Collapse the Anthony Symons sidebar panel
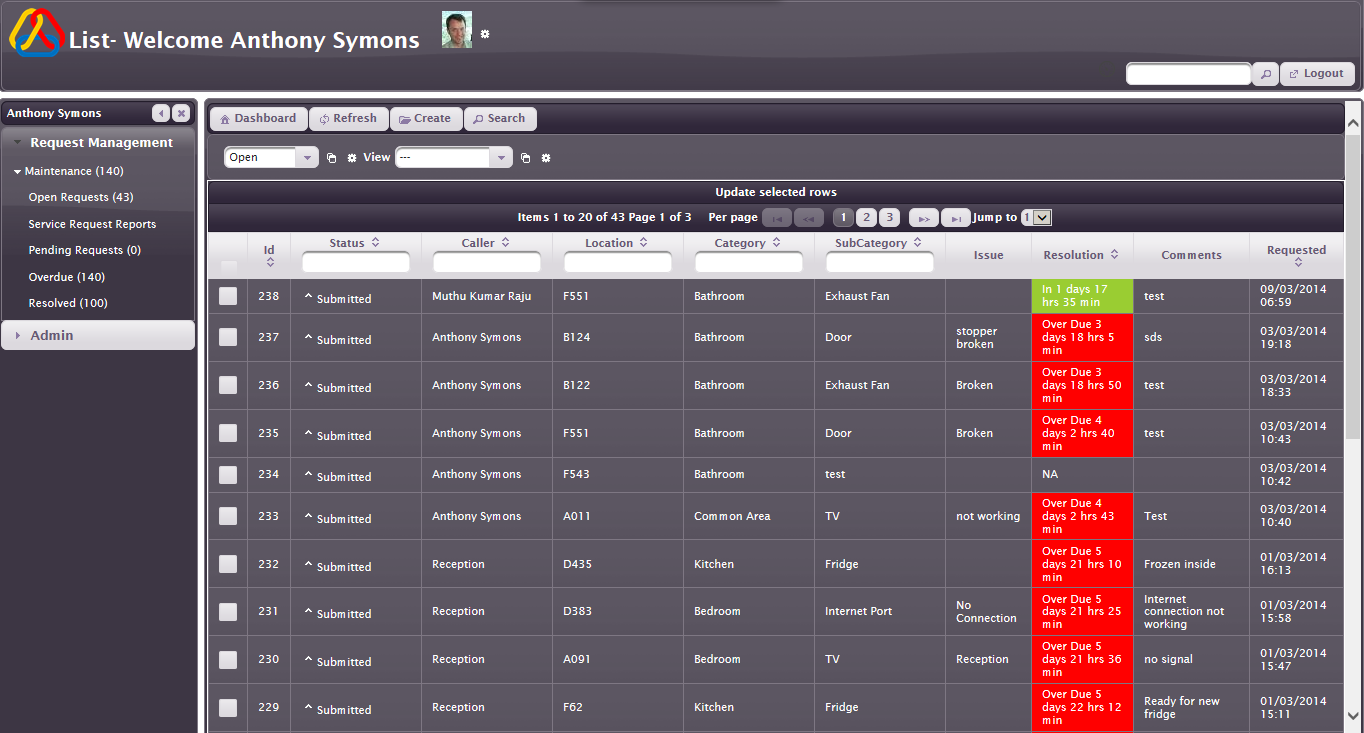1364x733 pixels. pyautogui.click(x=161, y=113)
